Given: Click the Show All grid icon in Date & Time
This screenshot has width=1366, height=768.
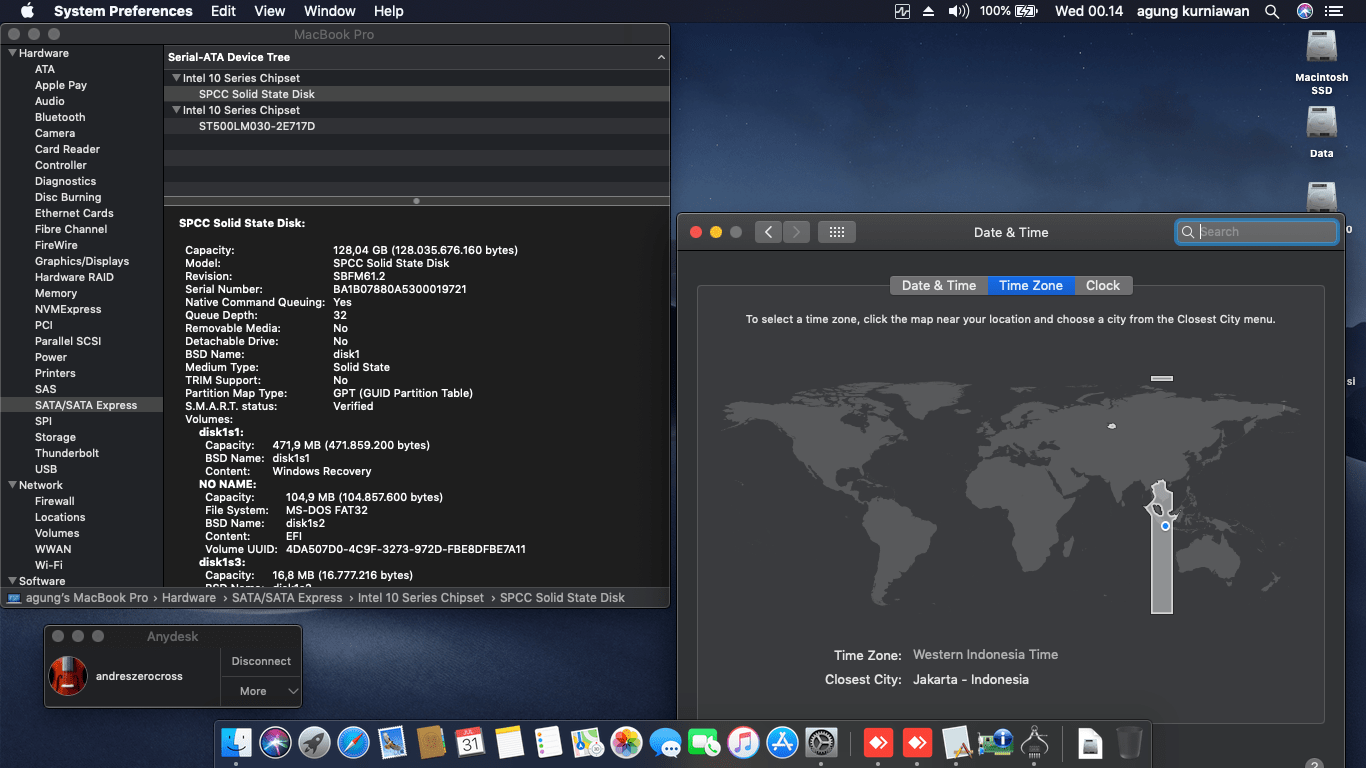Looking at the screenshot, I should point(836,231).
